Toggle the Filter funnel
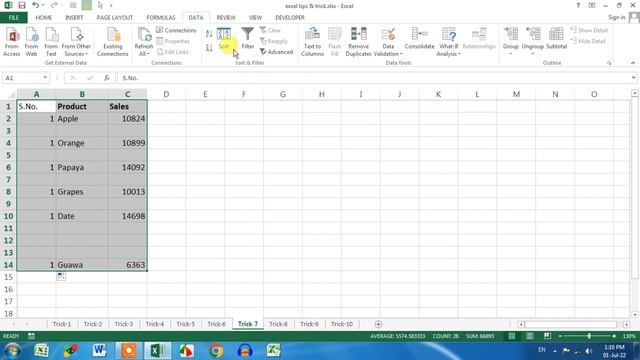 (x=247, y=38)
